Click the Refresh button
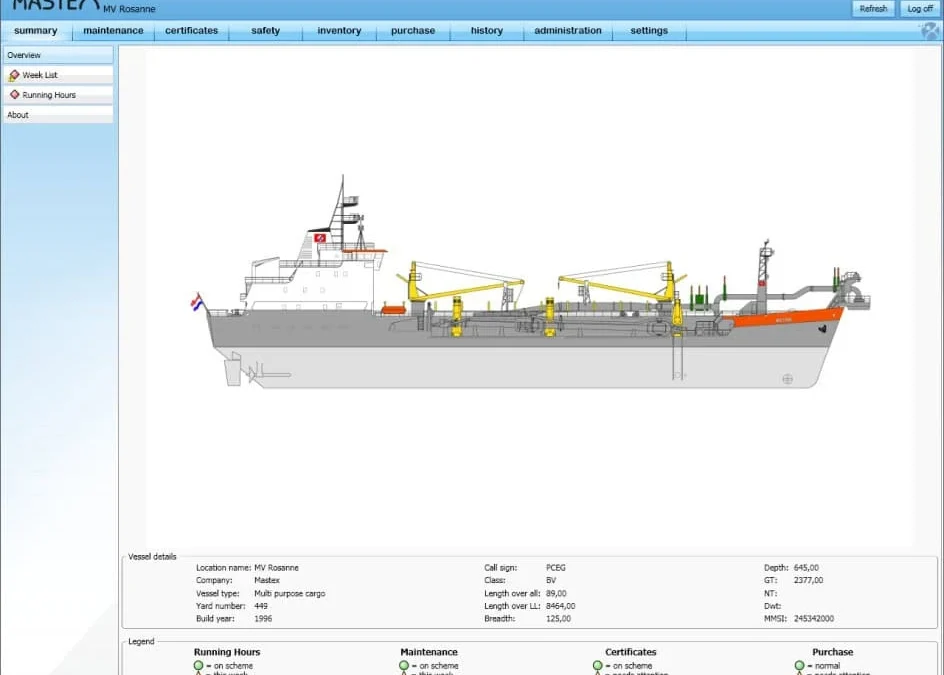This screenshot has width=944, height=675. (x=872, y=8)
